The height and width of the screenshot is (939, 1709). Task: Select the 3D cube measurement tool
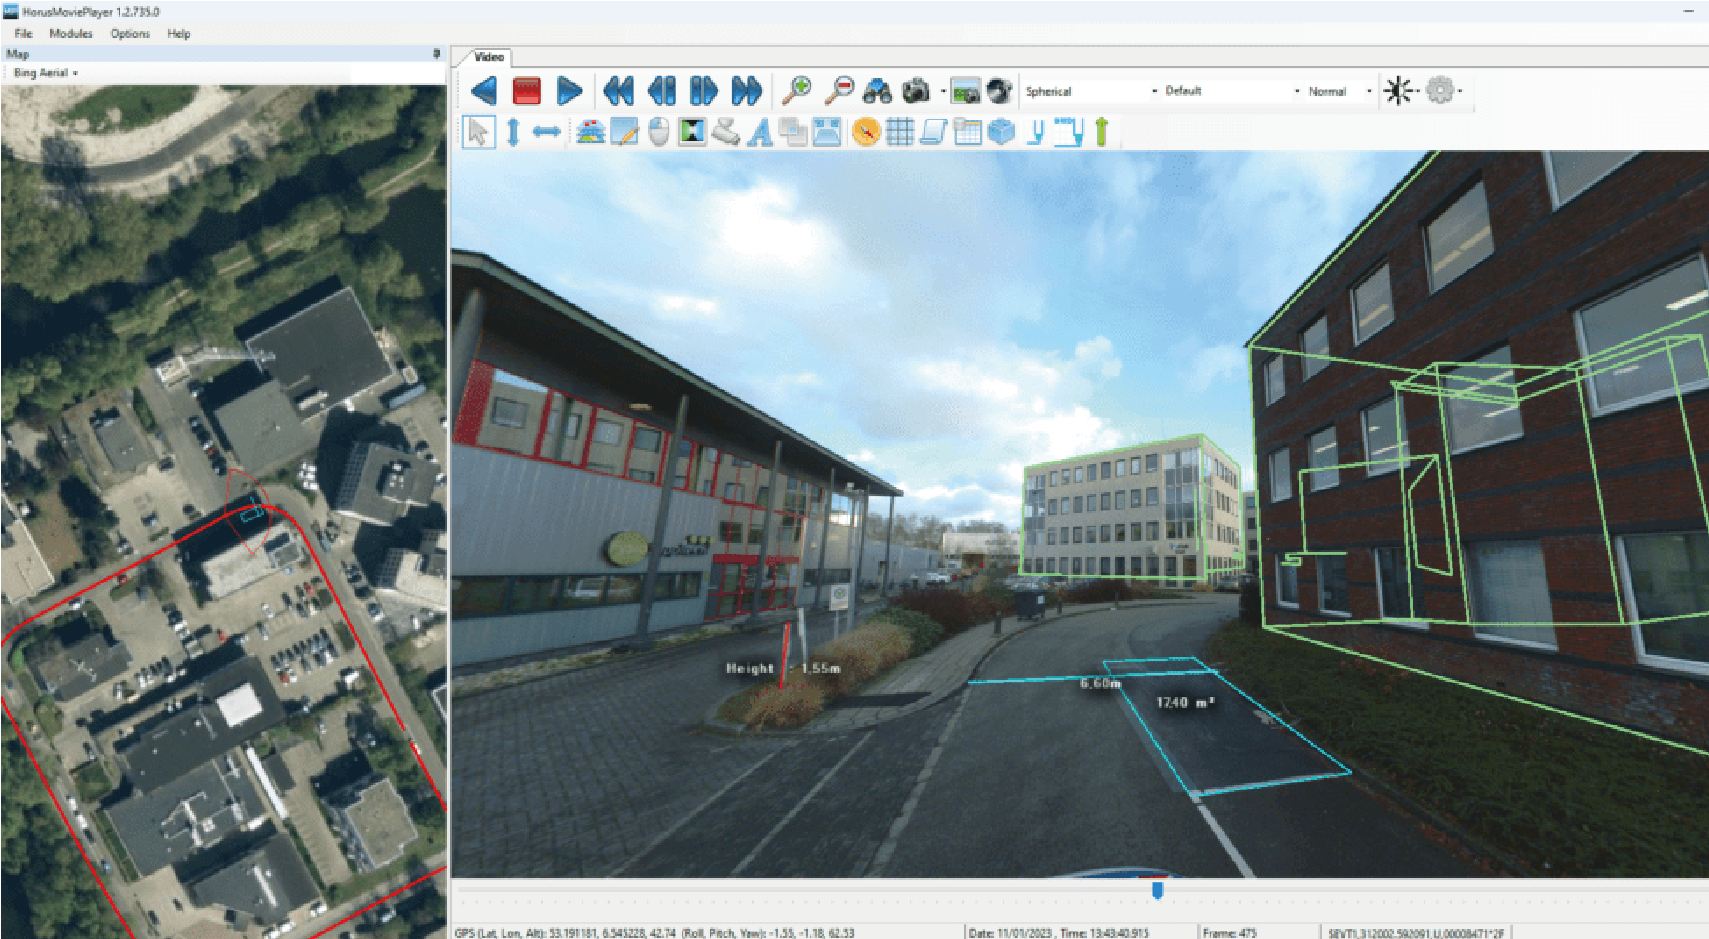click(1003, 130)
